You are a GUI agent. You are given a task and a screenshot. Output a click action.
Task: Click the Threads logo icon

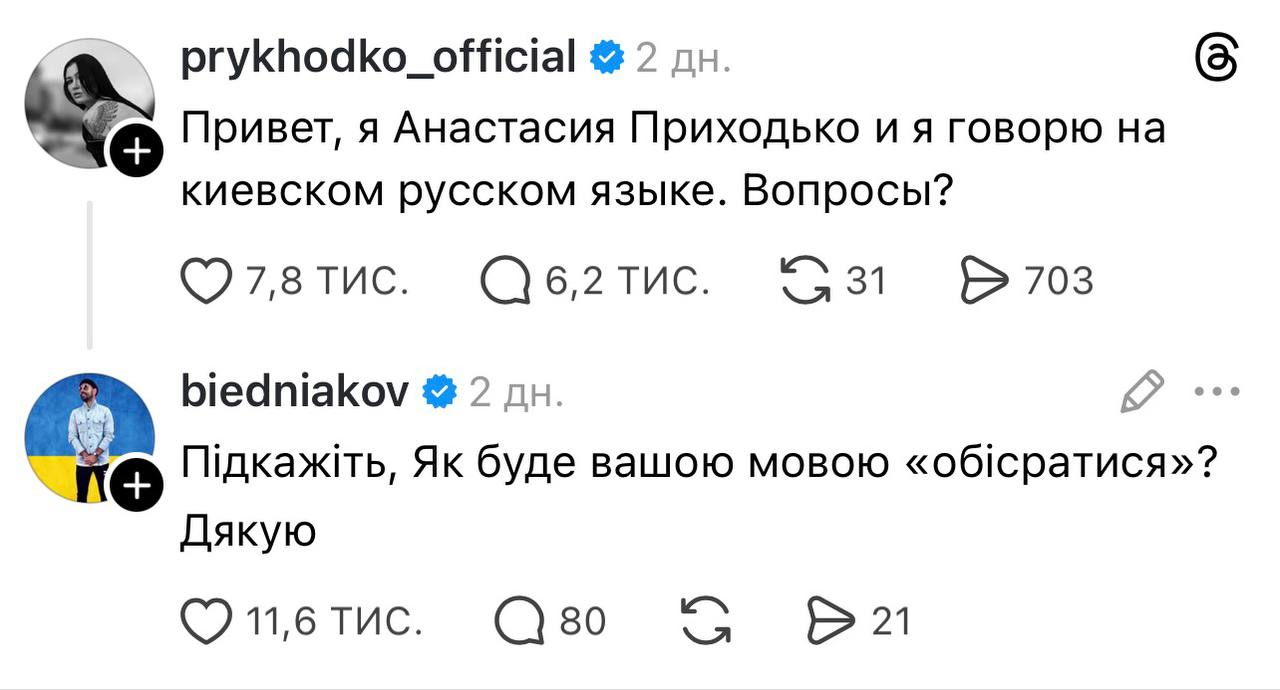[x=1217, y=61]
